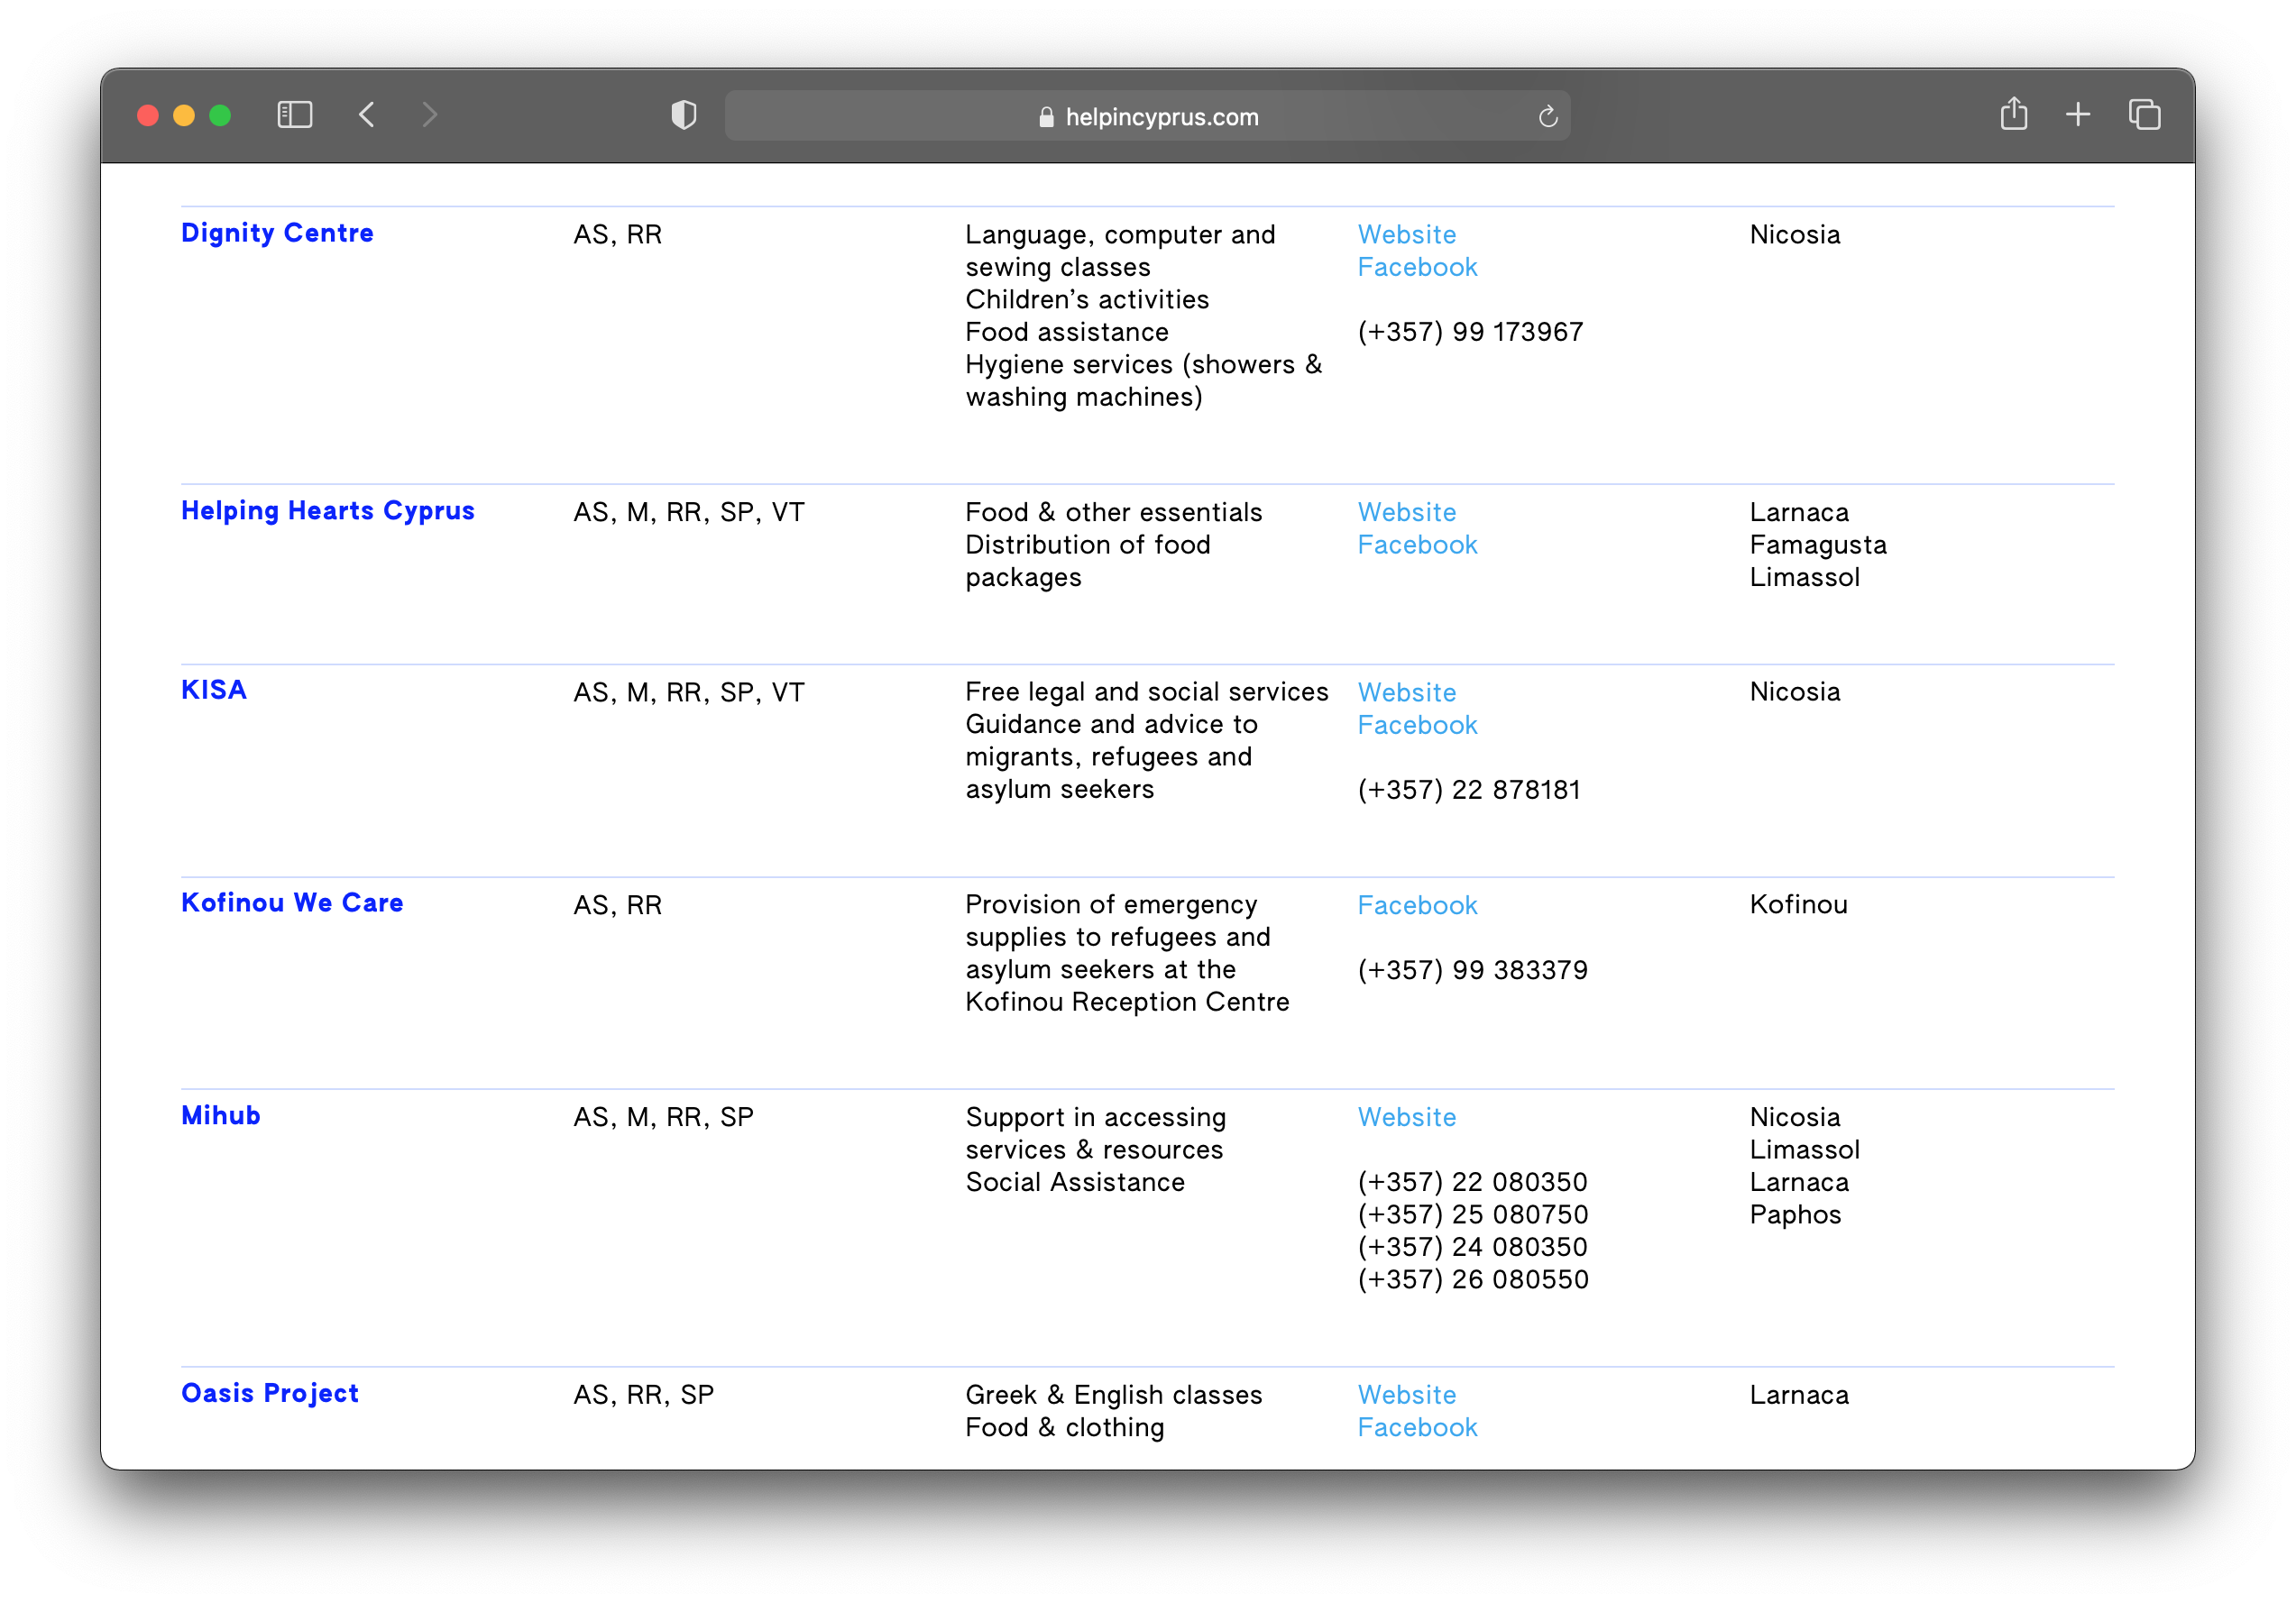Click 'AS, M, RR, SP' in Mihub row
The image size is (2296, 1603).
click(663, 1118)
